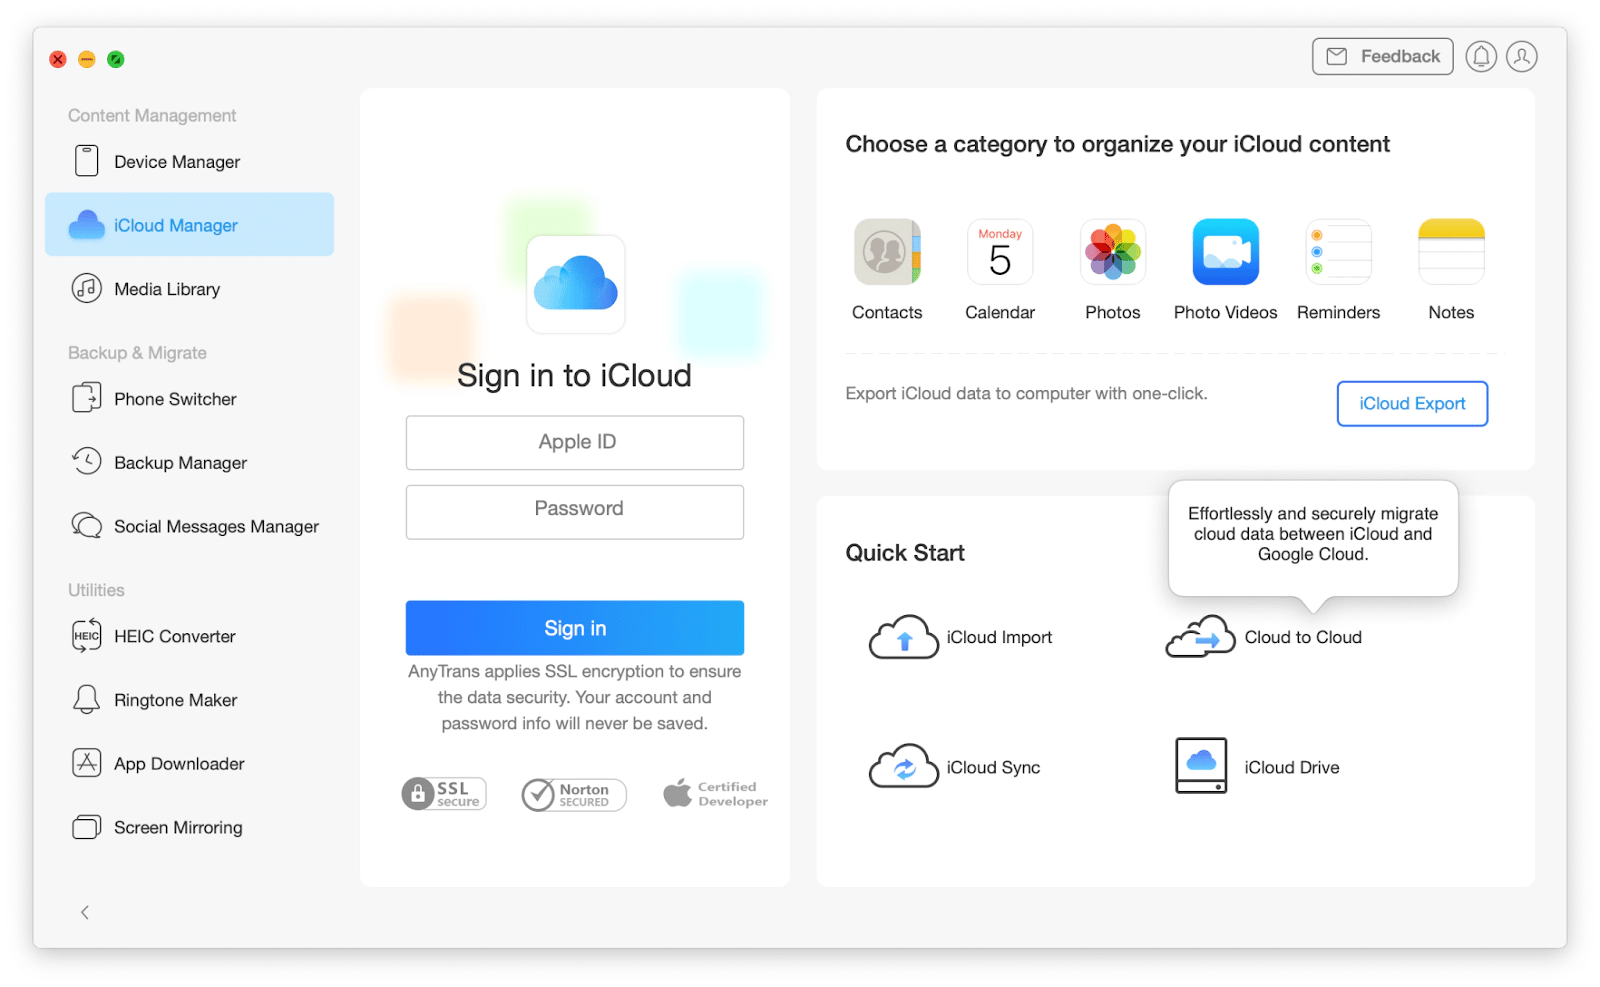Click the Password input field
Image resolution: width=1600 pixels, height=987 pixels.
tap(575, 512)
